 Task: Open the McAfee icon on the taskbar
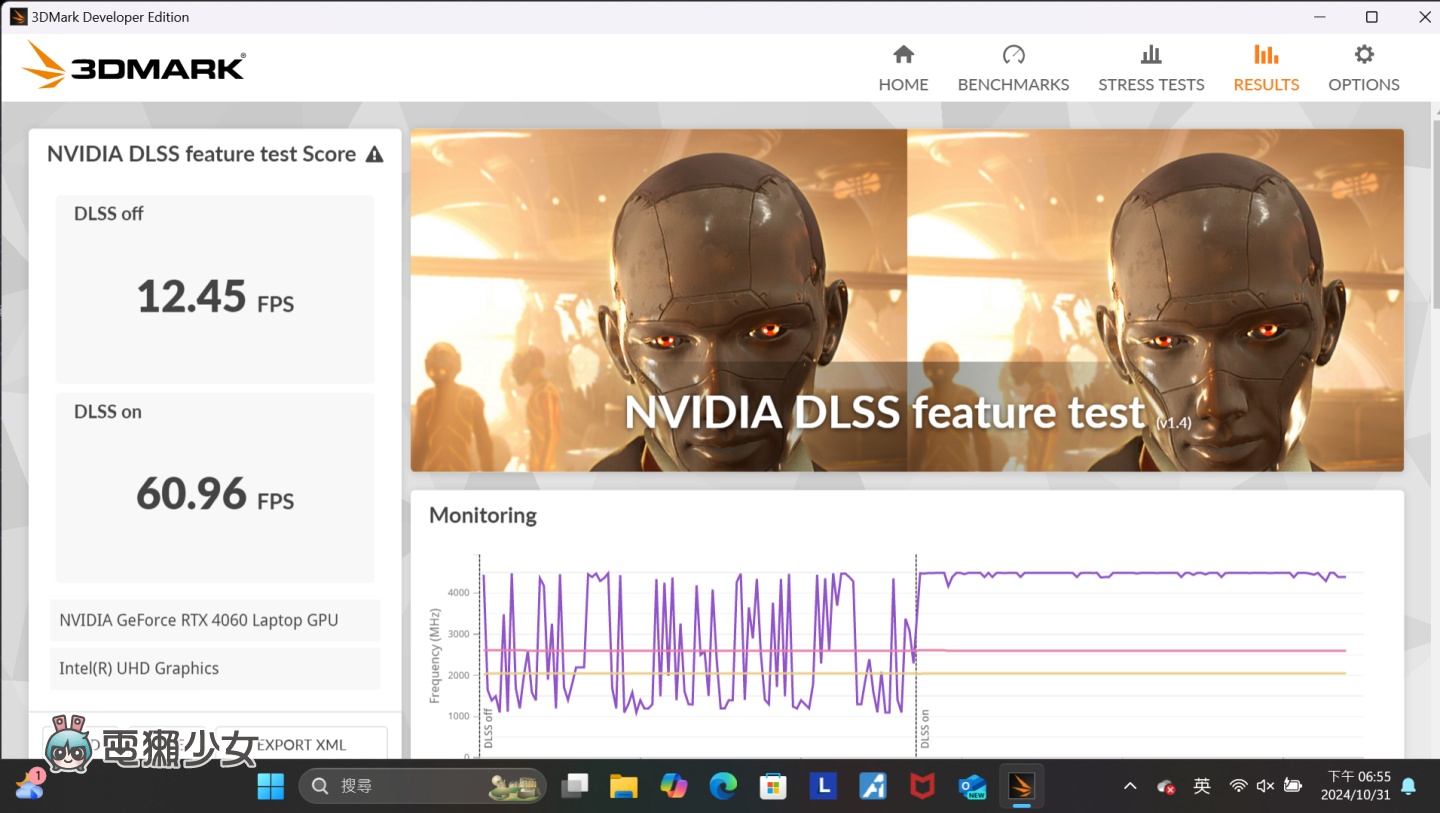pos(922,786)
